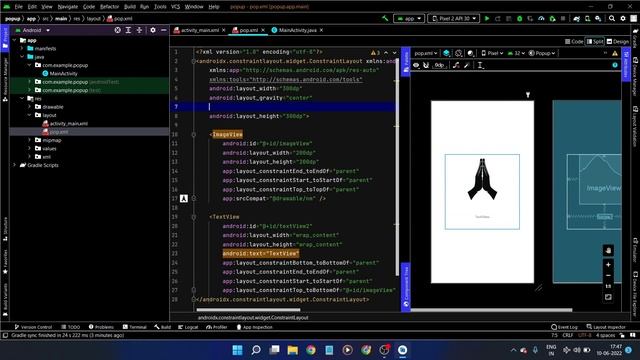Switch editor to Code view mode

[574, 42]
